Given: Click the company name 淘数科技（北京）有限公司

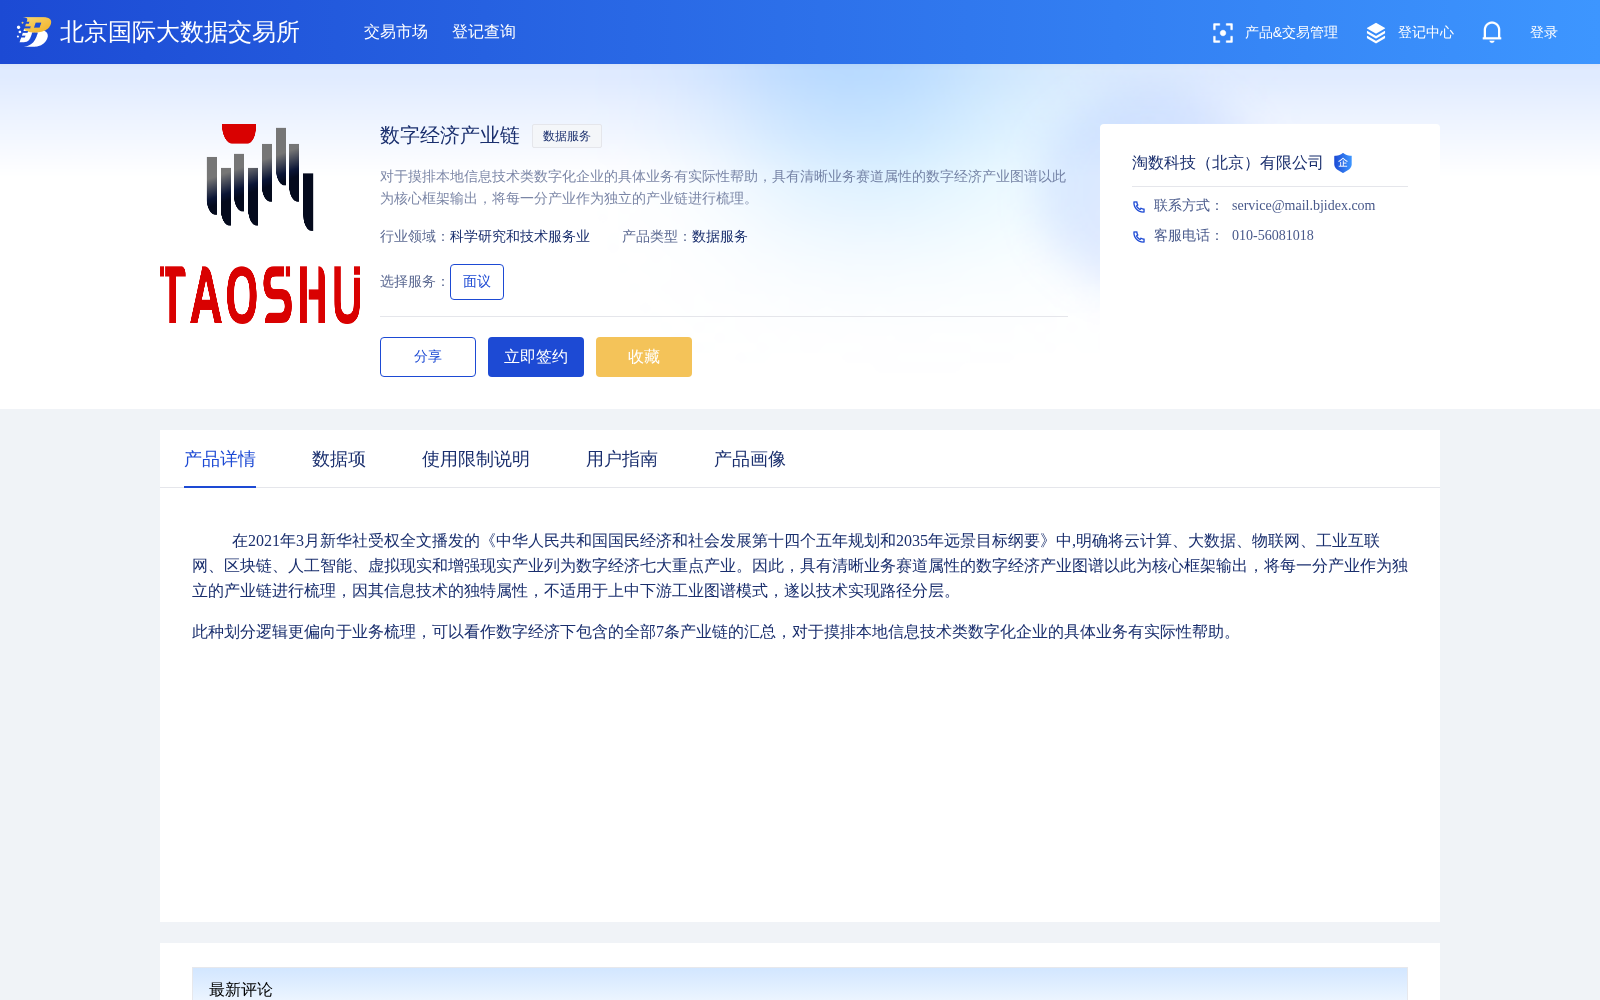Looking at the screenshot, I should click(1228, 163).
